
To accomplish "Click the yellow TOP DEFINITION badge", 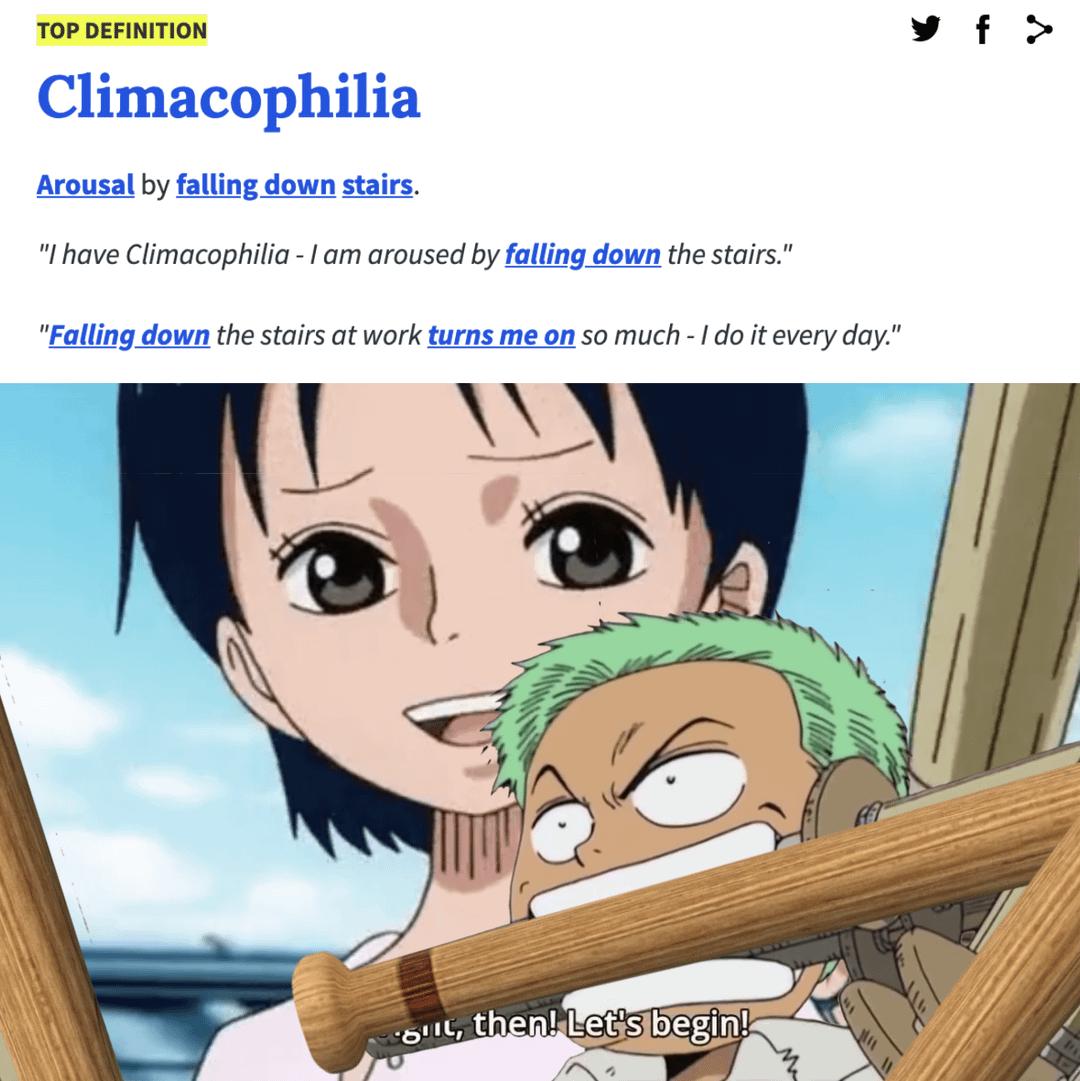I will (122, 30).
